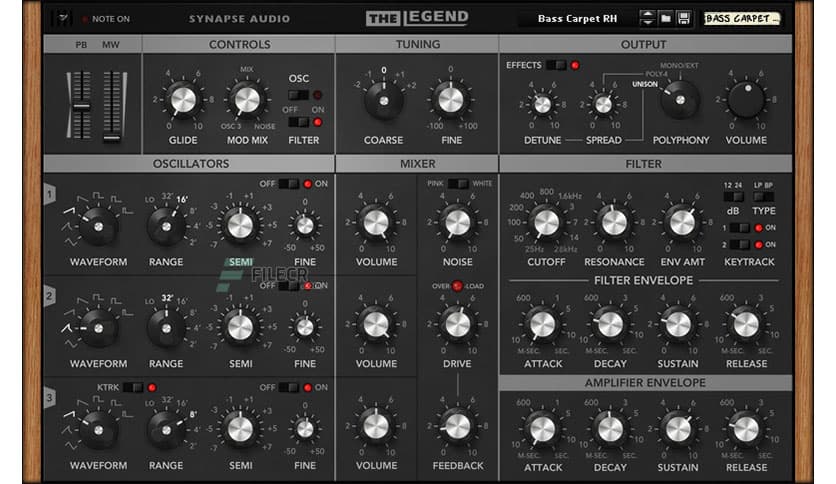Click the NOISE level knob
Screen dimensions: 836x484
coord(457,223)
